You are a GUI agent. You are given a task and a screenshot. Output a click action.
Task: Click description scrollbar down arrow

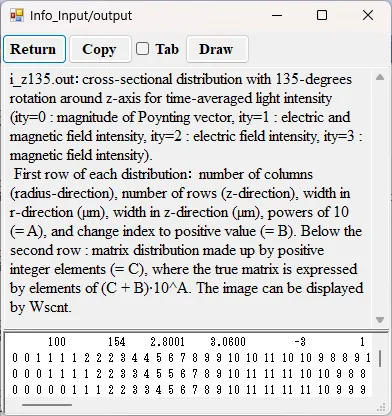click(380, 320)
